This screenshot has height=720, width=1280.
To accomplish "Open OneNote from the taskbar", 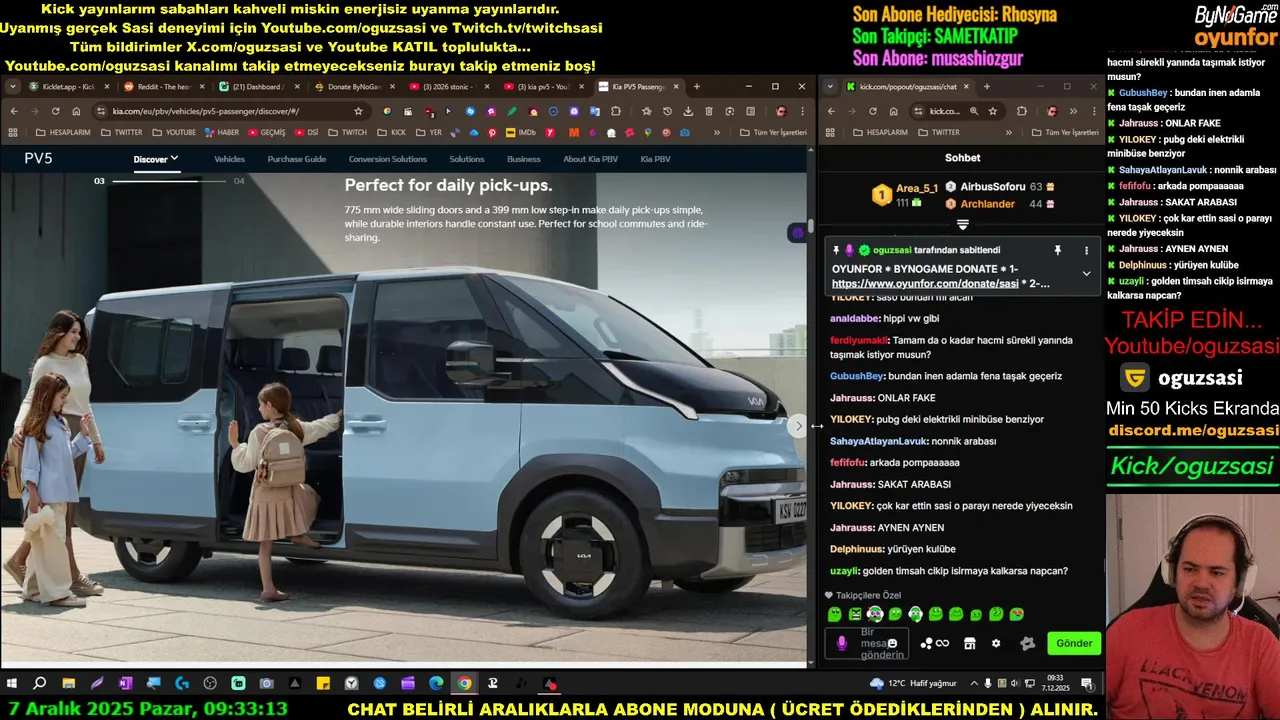I will tap(125, 684).
